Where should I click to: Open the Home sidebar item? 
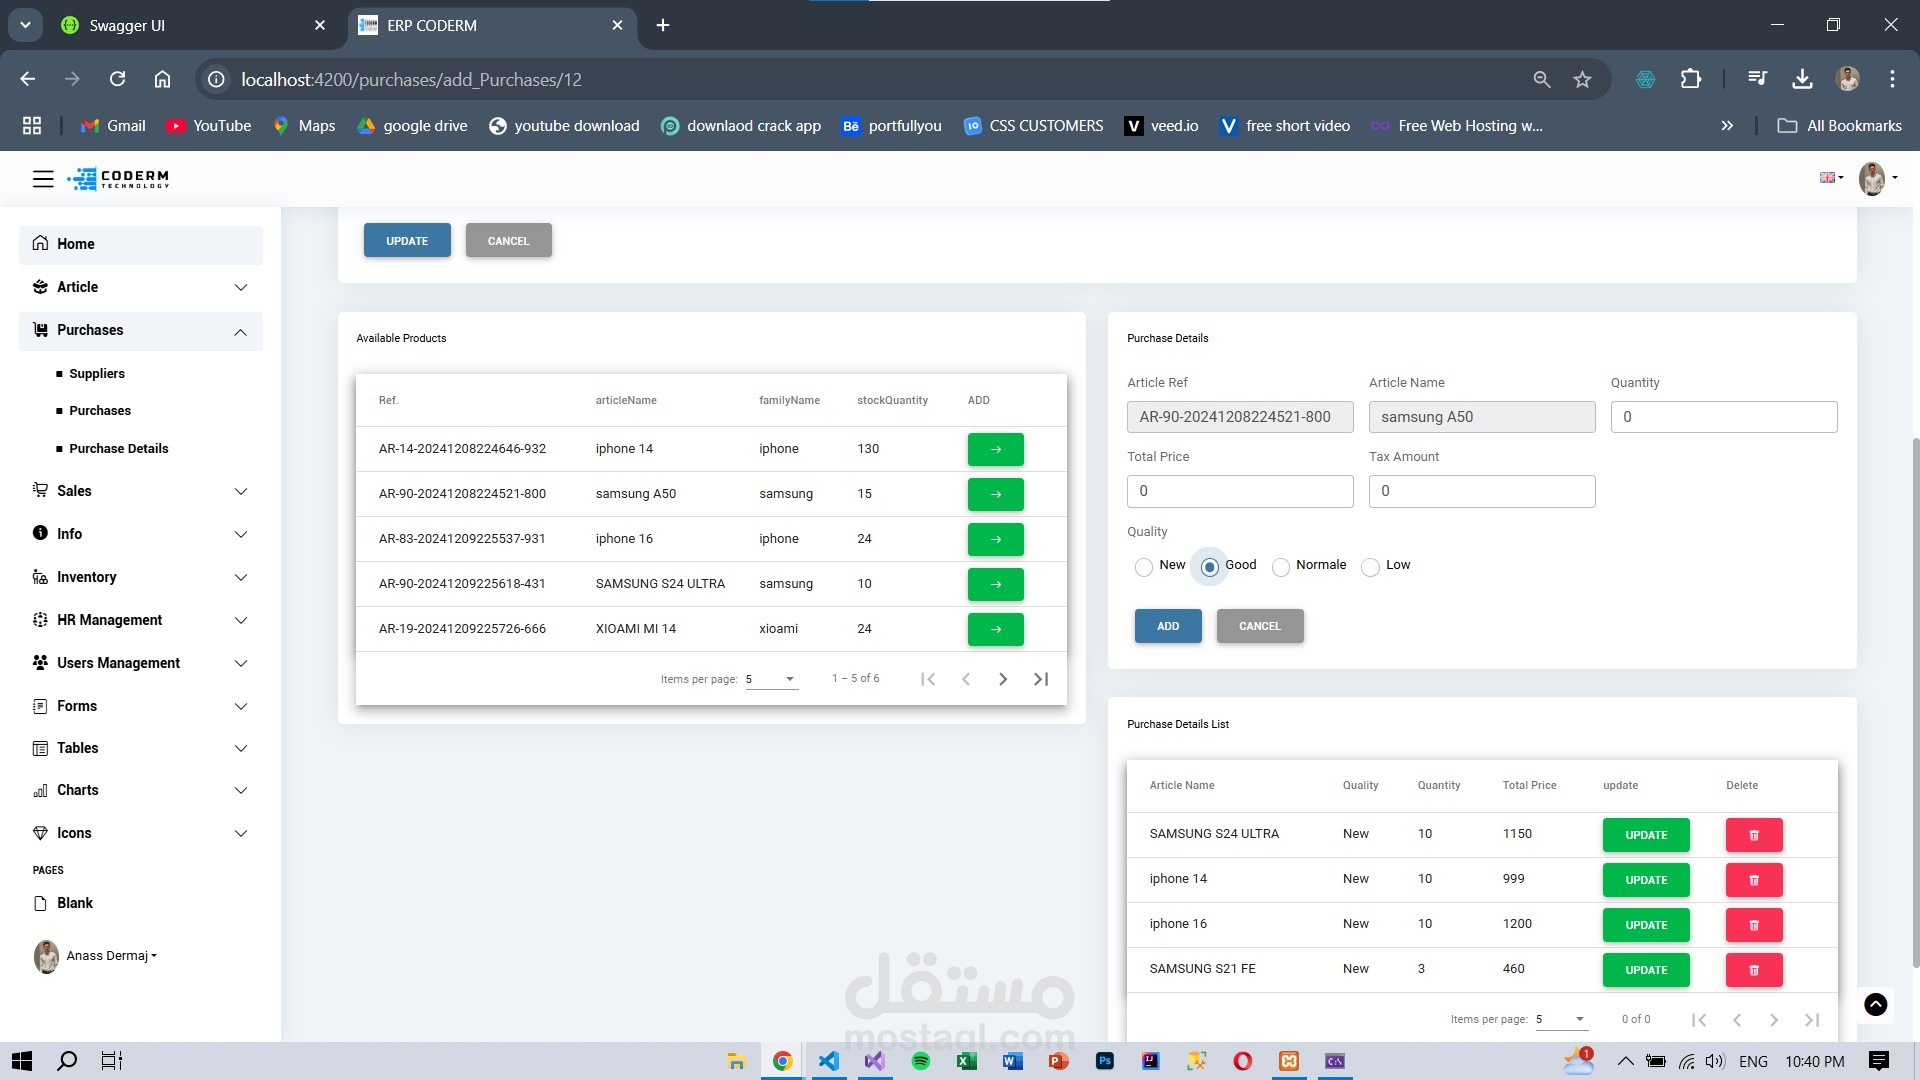pos(141,245)
